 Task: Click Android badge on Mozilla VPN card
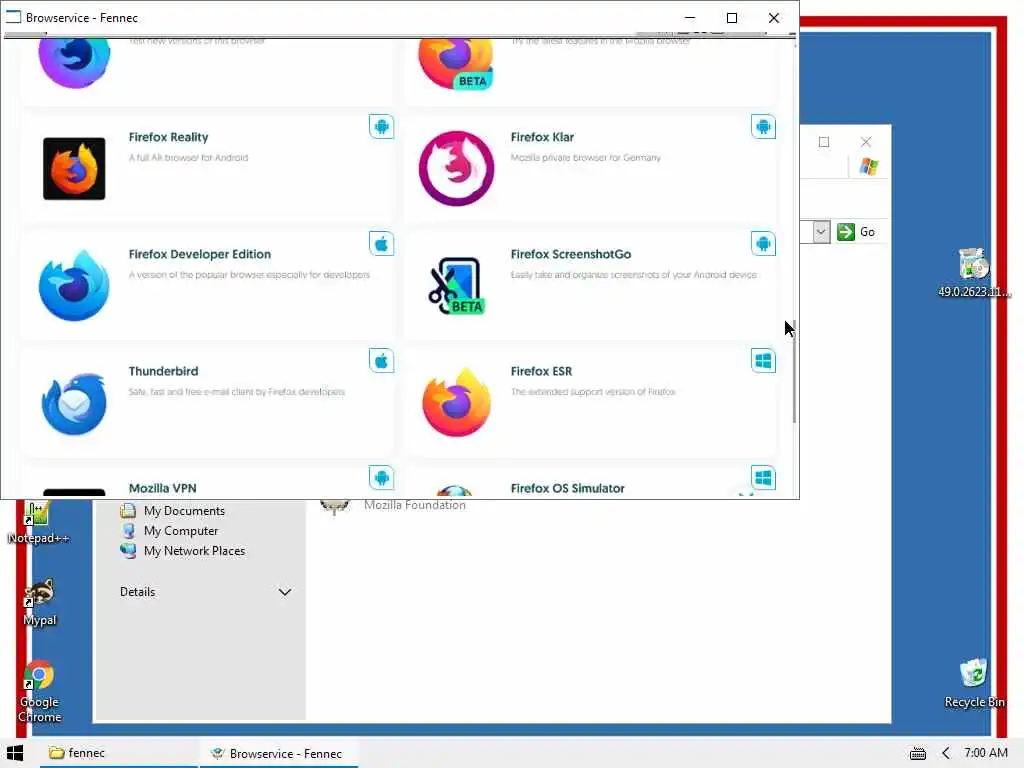click(x=381, y=477)
